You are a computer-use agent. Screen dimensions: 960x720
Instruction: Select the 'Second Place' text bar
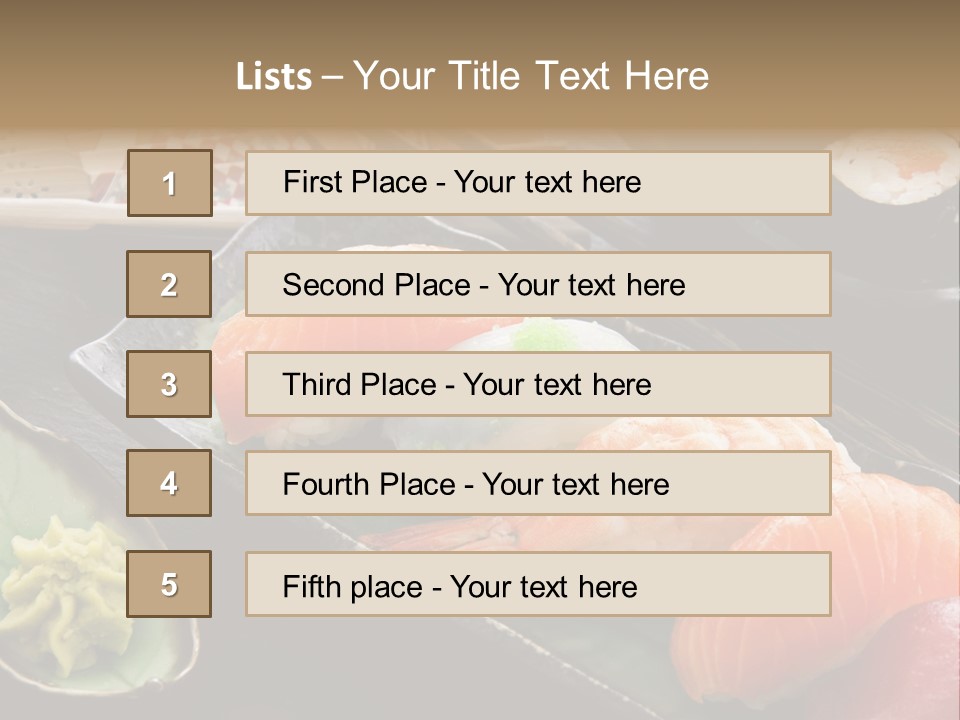538,284
